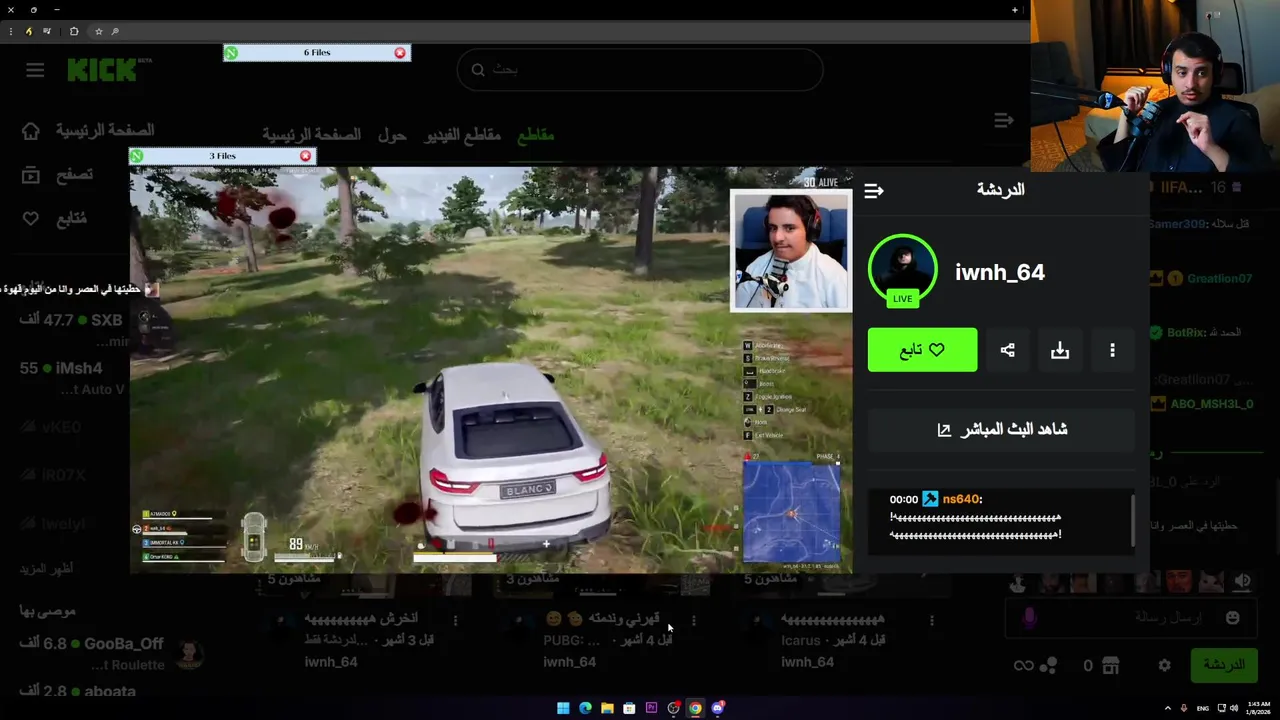Open options for the Icarus clip card
Image resolution: width=1280 pixels, height=720 pixels.
(932, 620)
